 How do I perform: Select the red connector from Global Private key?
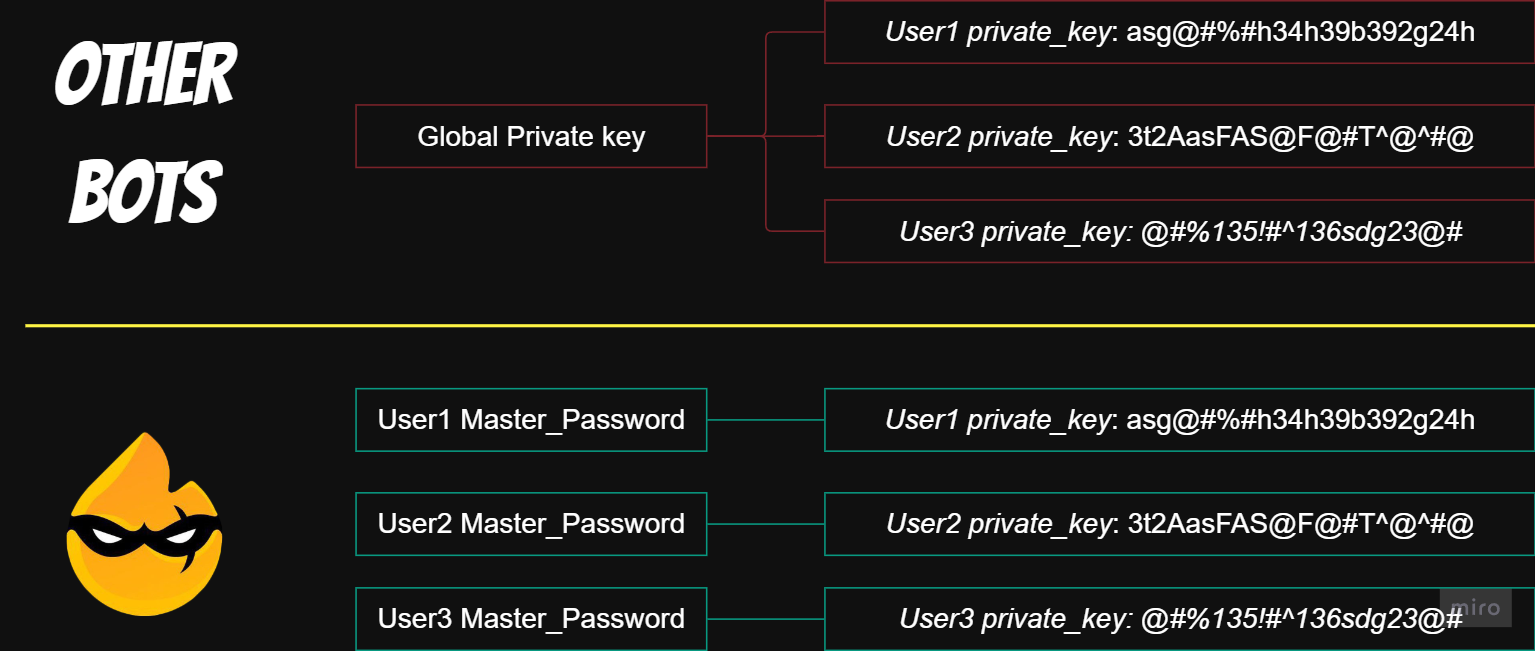pyautogui.click(x=735, y=136)
